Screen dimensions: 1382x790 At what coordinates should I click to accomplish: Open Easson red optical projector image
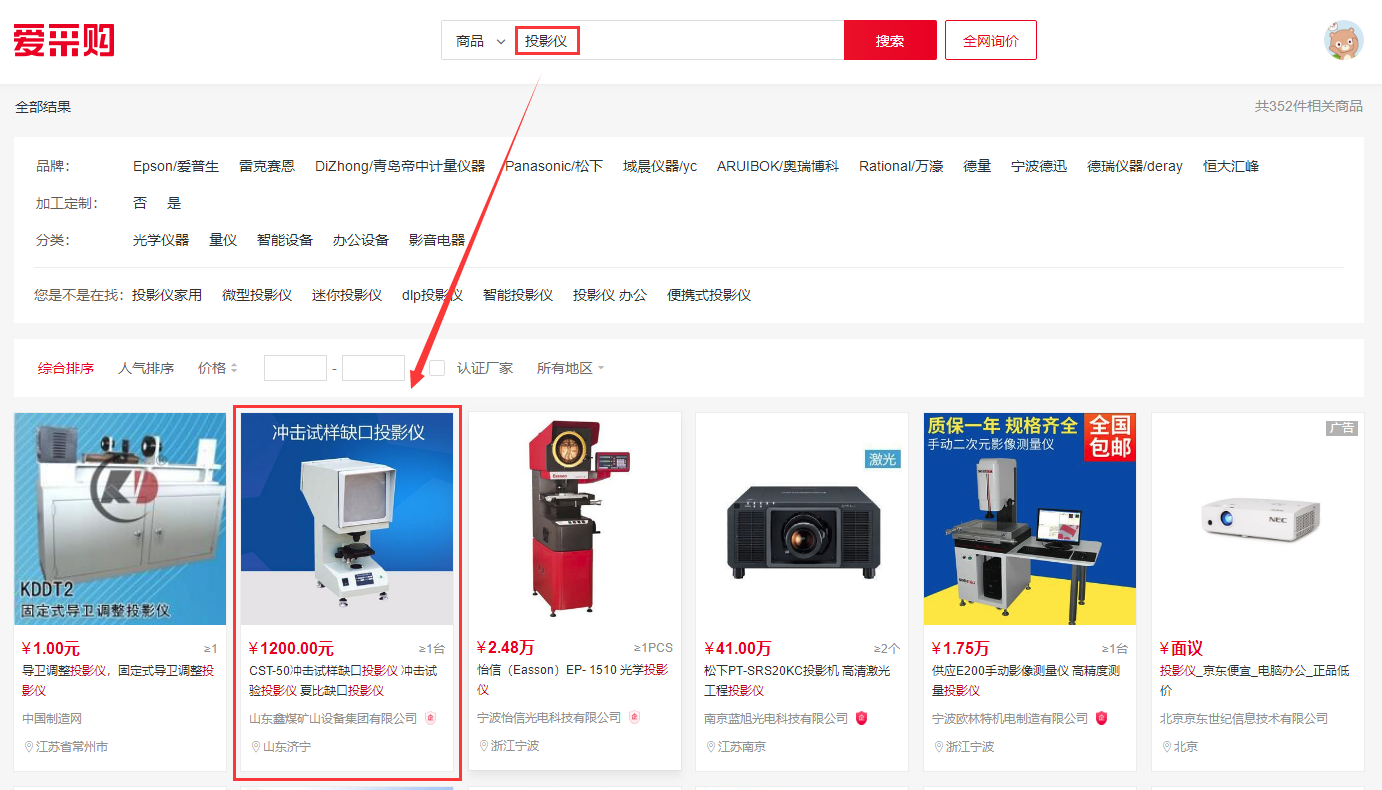[575, 519]
